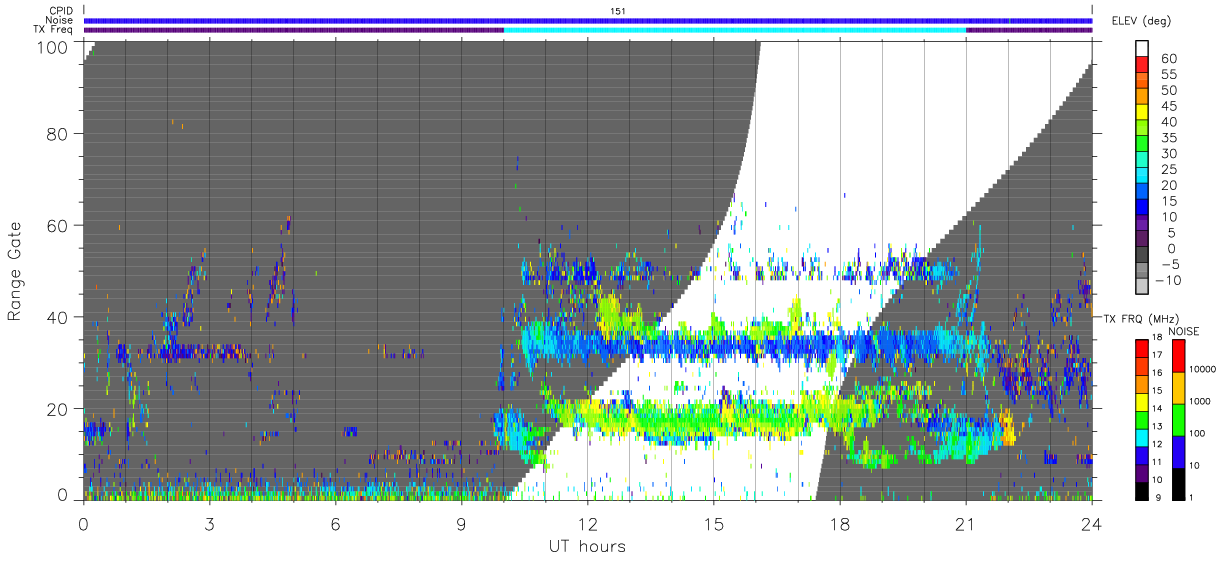The image size is (1228, 567).
Task: Pick TX FRQ colorbar segment between 12 and 13
Action: click(x=1143, y=437)
